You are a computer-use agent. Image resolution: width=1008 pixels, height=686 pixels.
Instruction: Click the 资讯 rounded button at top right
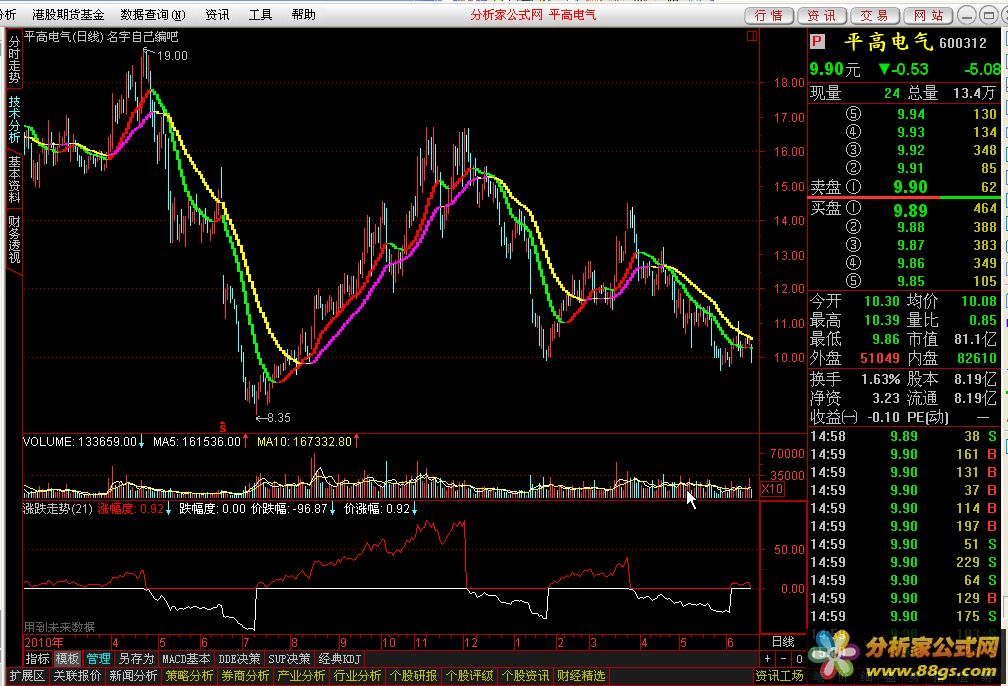pyautogui.click(x=822, y=15)
